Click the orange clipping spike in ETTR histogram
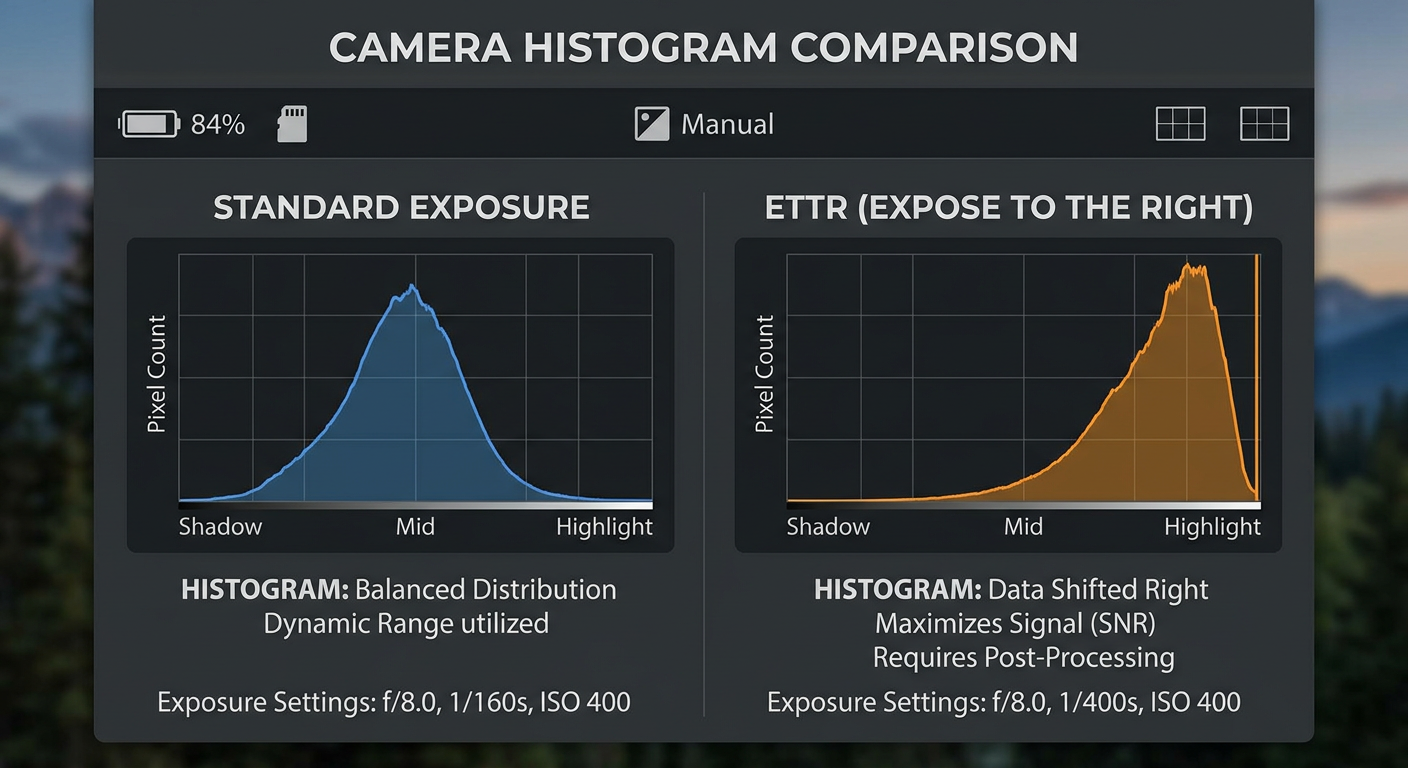1408x768 pixels. (1256, 376)
